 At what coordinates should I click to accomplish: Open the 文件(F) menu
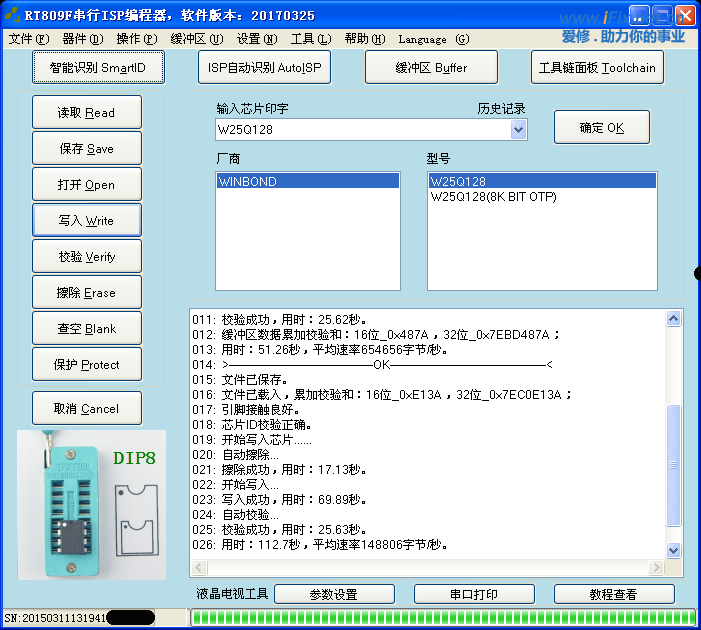(x=29, y=39)
